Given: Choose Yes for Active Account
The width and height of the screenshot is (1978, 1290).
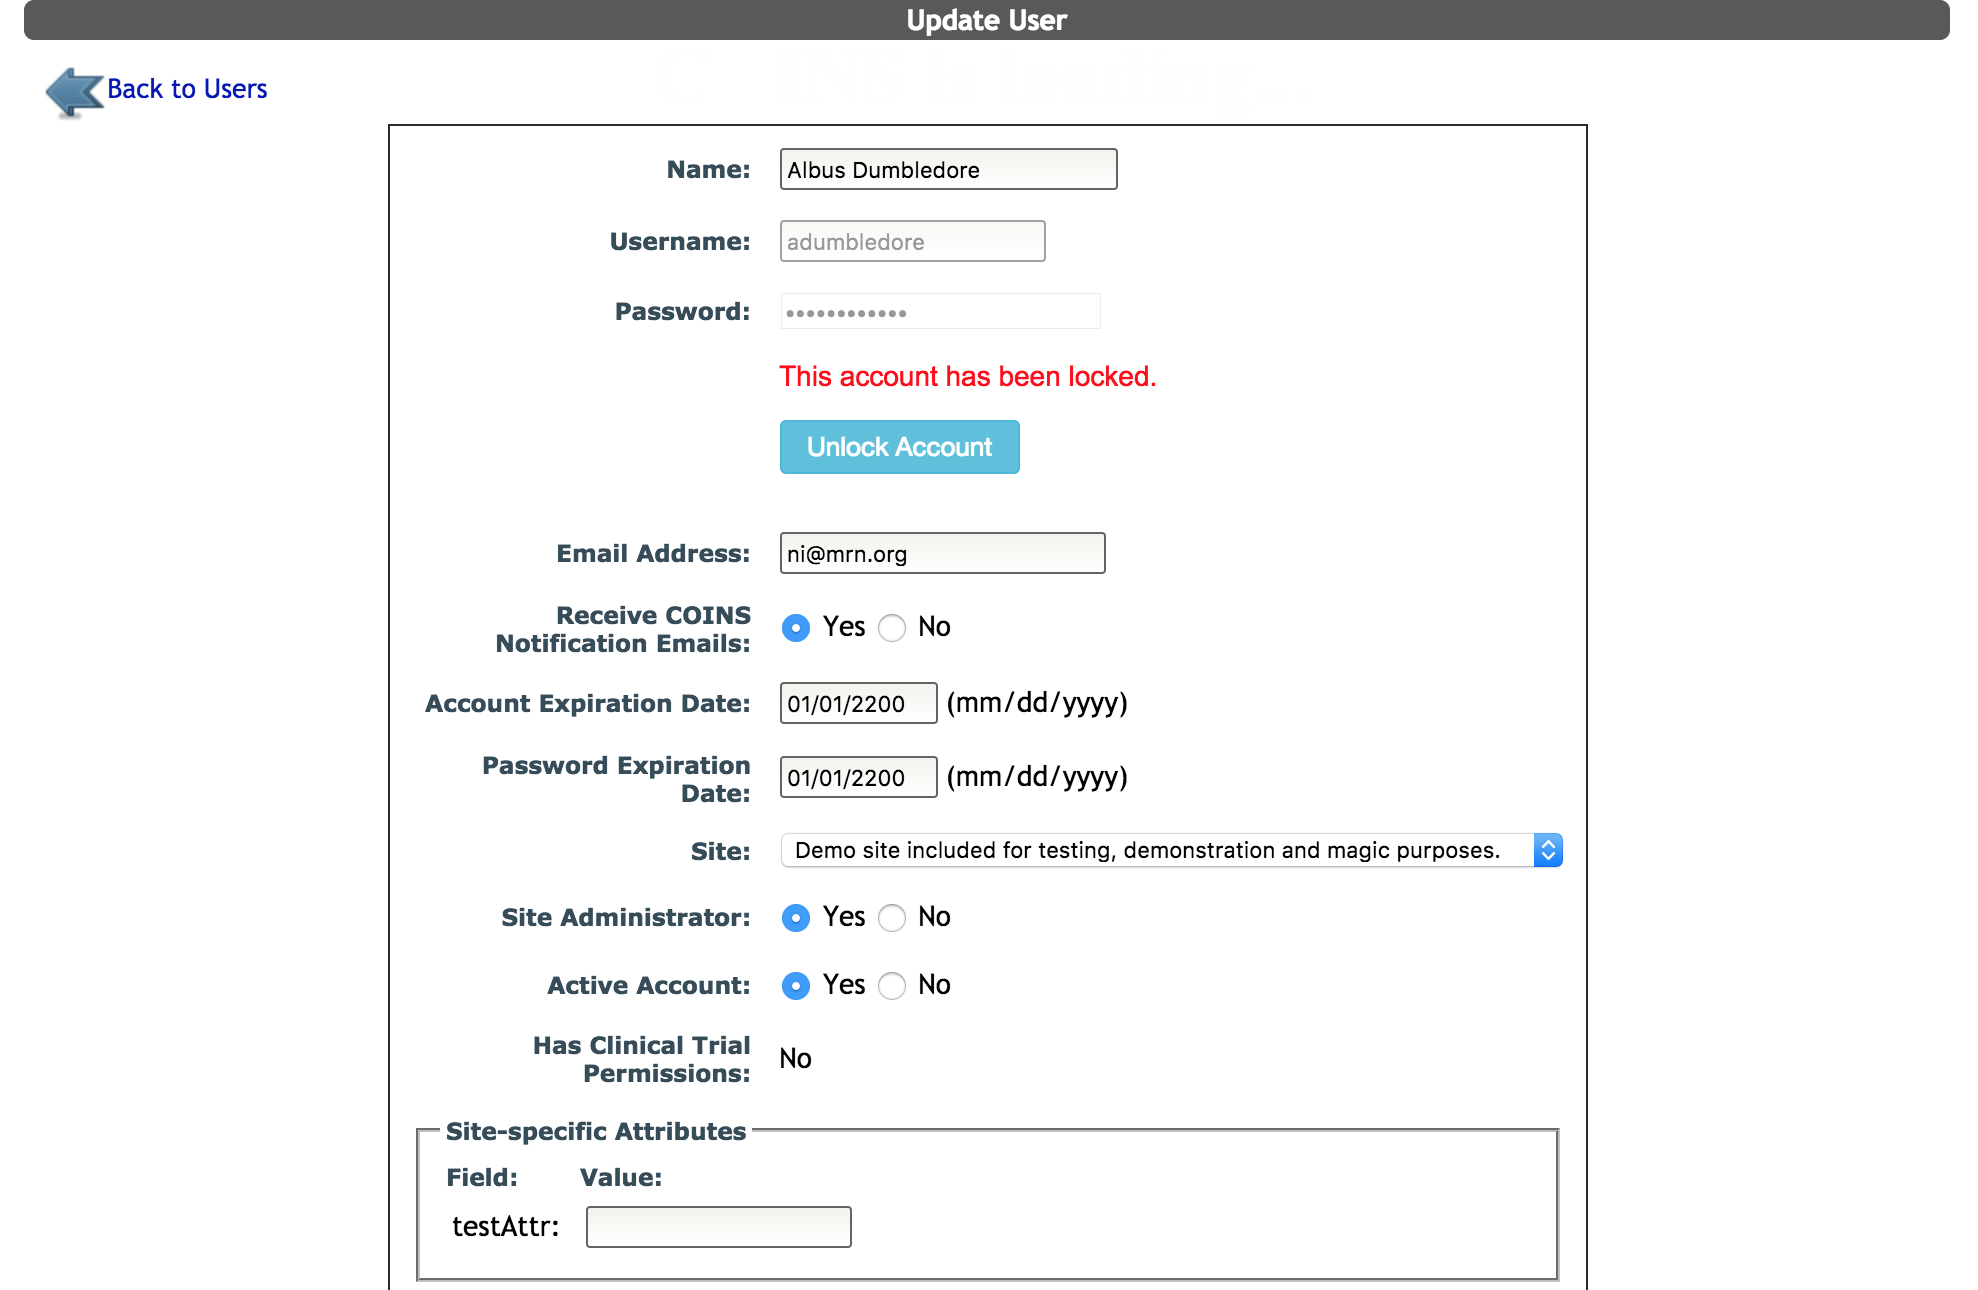Looking at the screenshot, I should [x=796, y=985].
